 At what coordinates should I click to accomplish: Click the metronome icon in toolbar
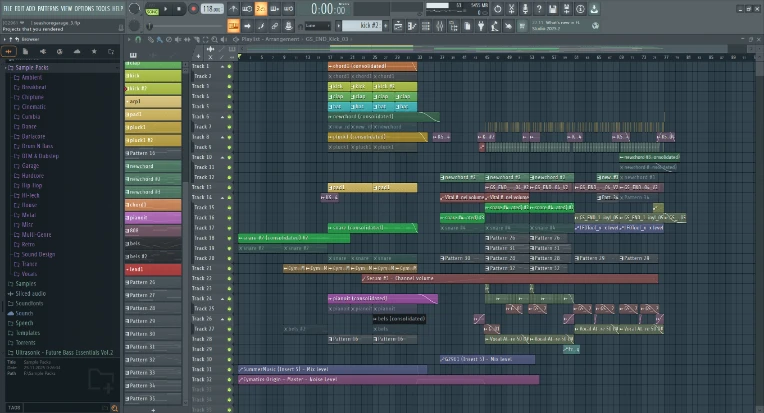click(233, 9)
